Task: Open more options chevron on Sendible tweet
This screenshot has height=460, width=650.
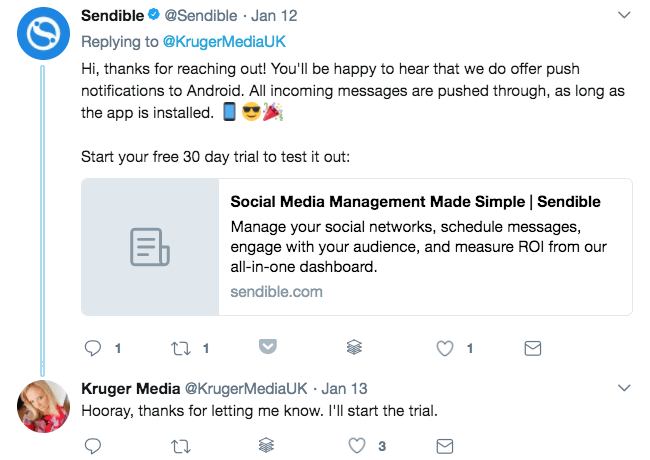Action: 624,16
